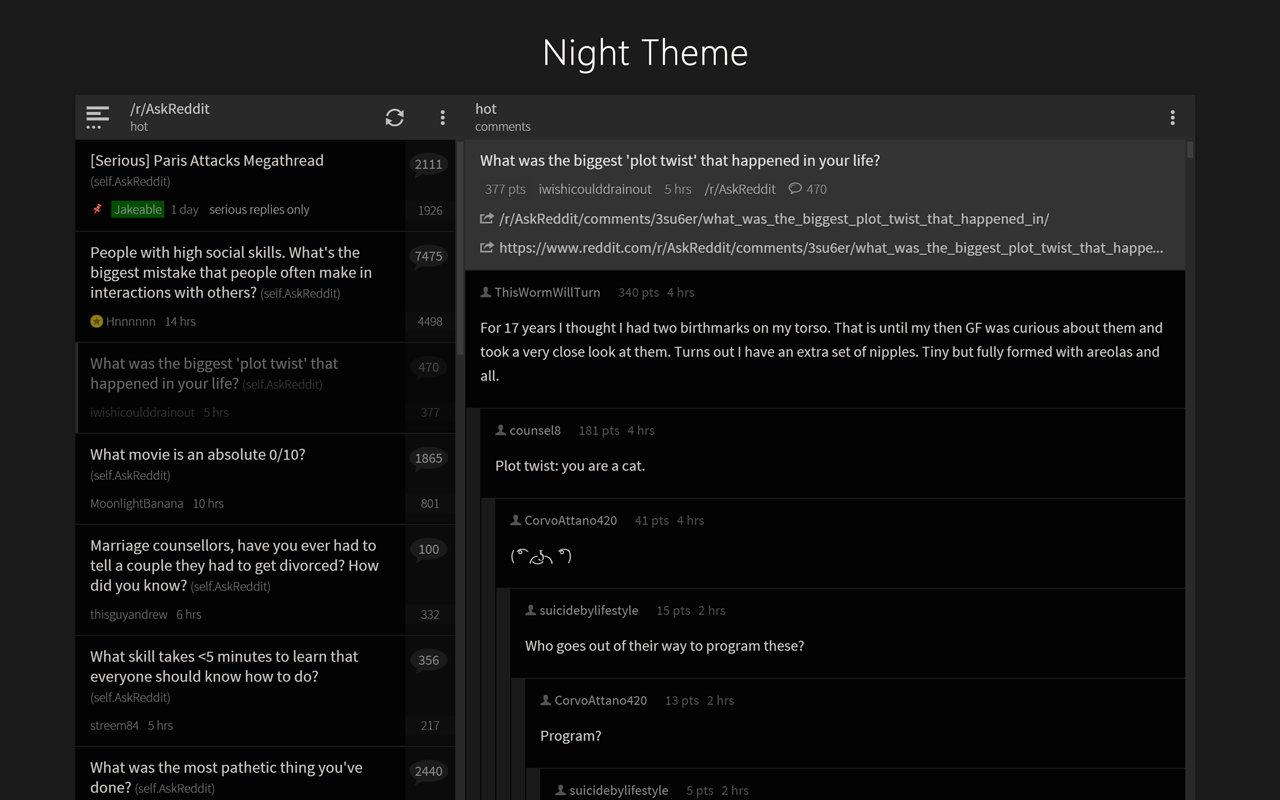Open counsel8 user profile
Screen dimensions: 1280x800
click(535, 430)
